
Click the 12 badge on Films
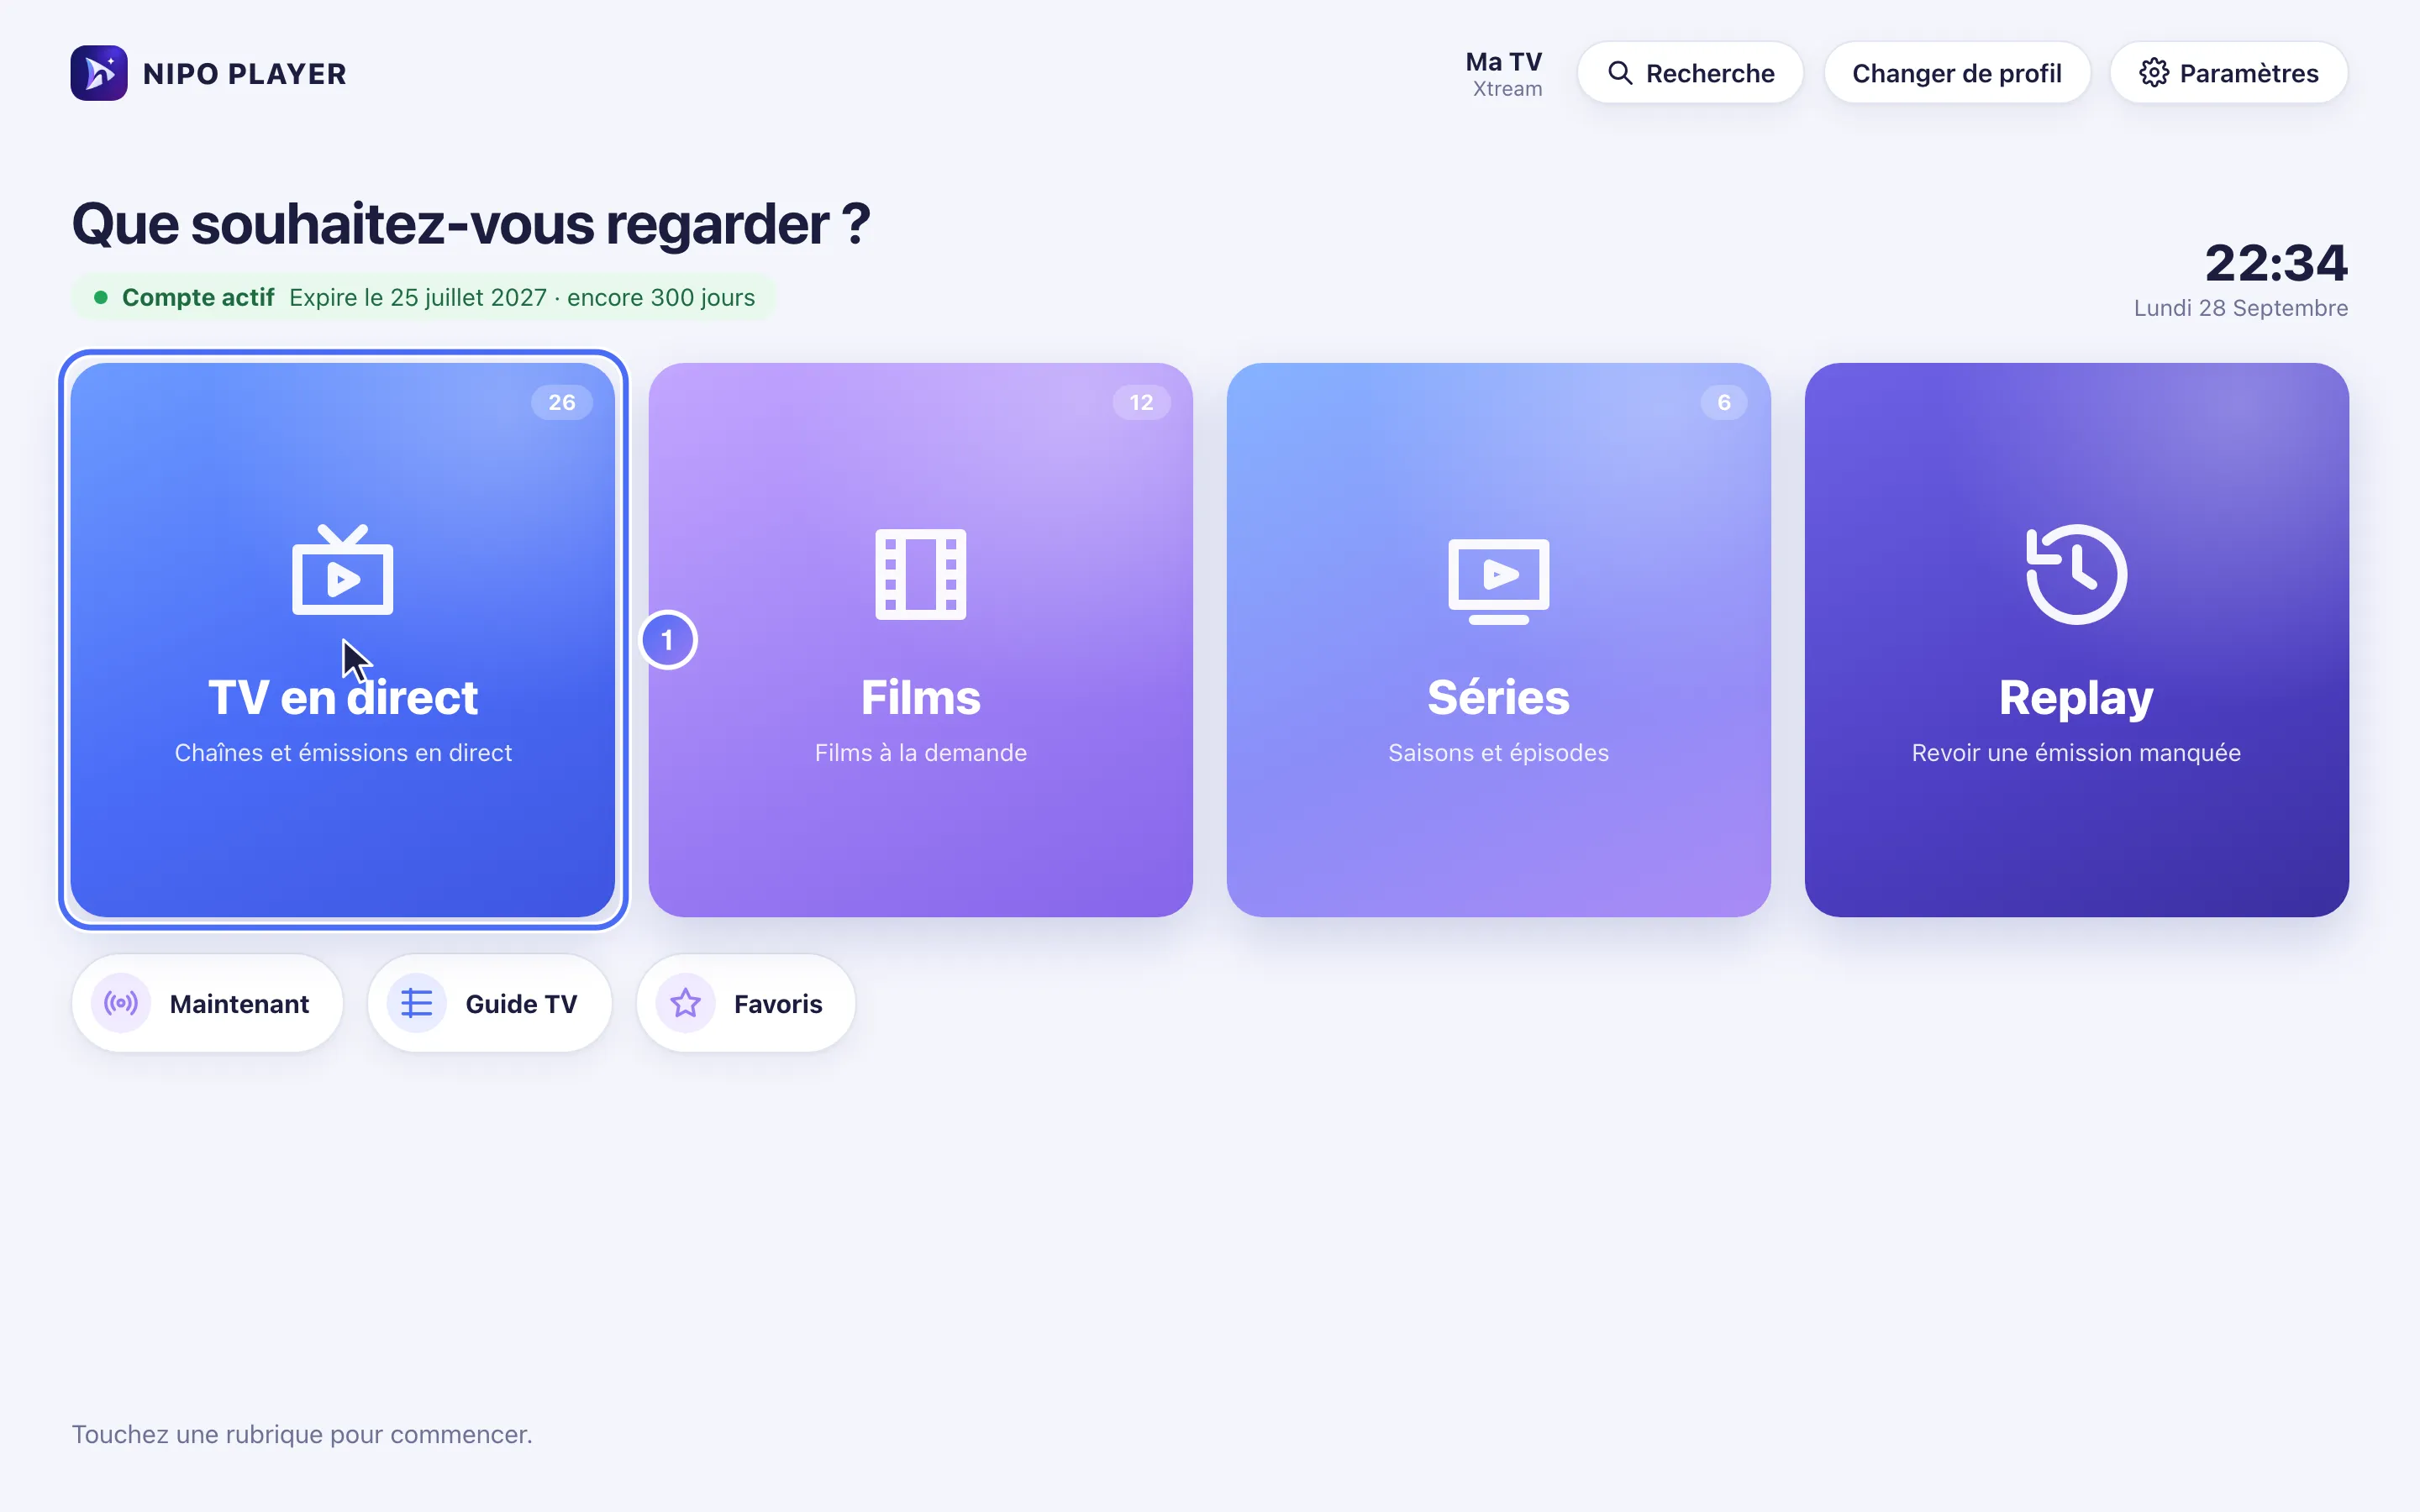[x=1141, y=402]
